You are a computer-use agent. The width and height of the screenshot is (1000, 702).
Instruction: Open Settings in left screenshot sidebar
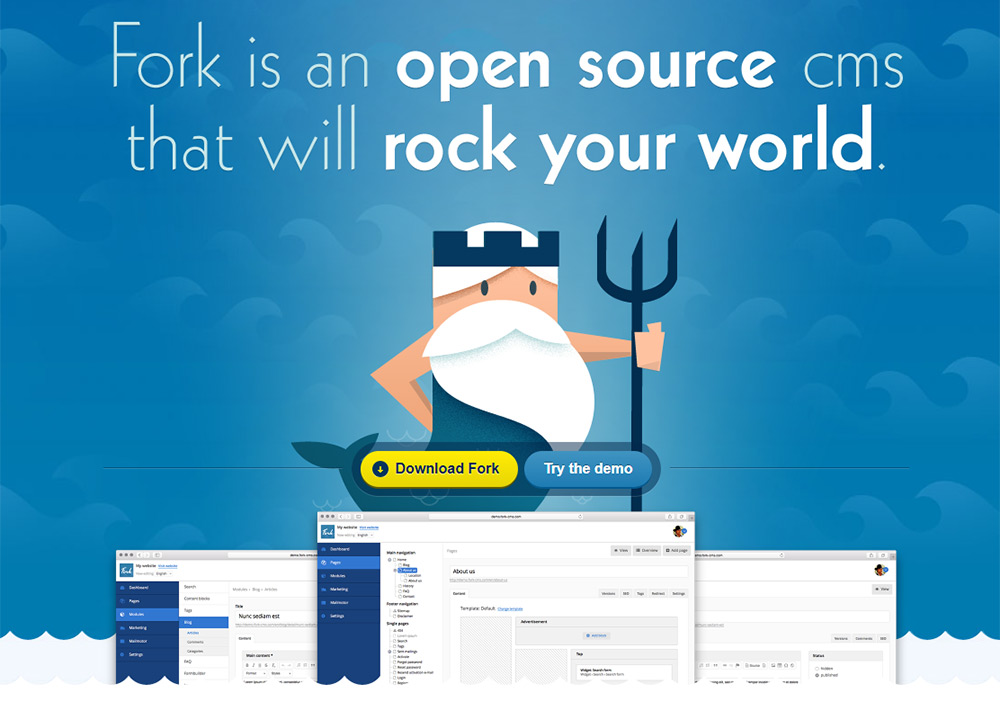(x=147, y=655)
